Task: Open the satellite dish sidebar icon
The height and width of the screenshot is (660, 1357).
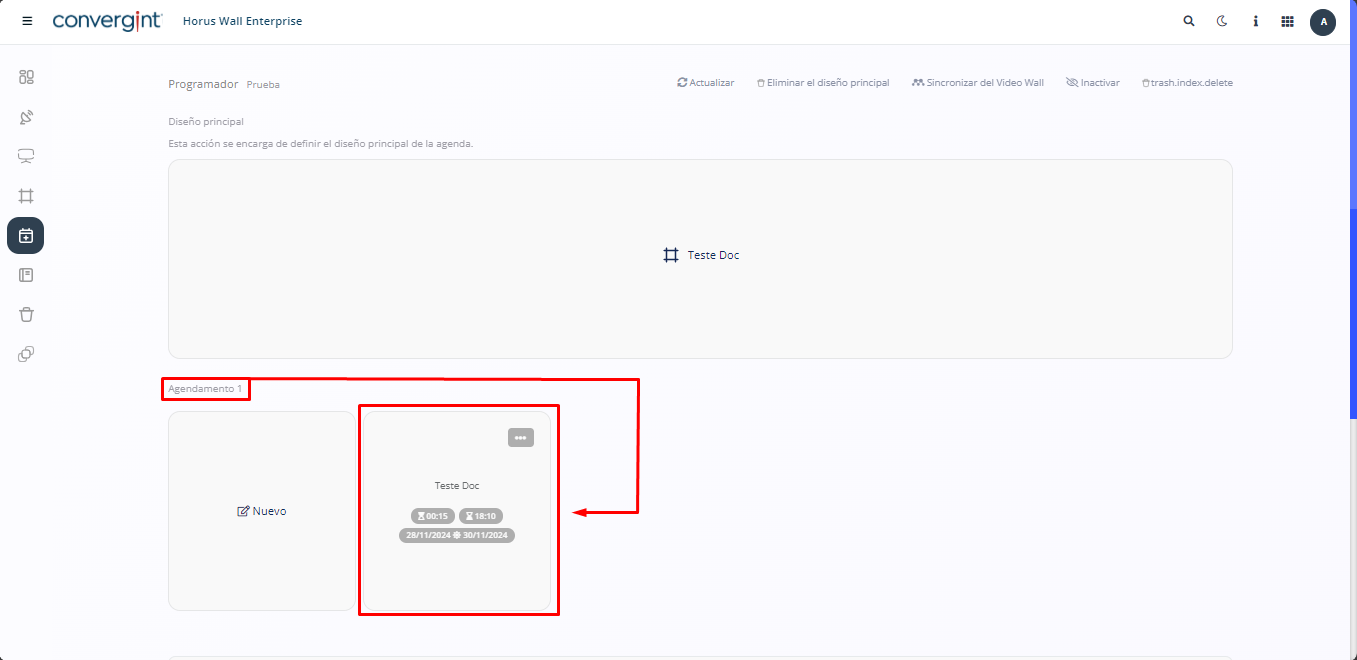Action: [26, 117]
